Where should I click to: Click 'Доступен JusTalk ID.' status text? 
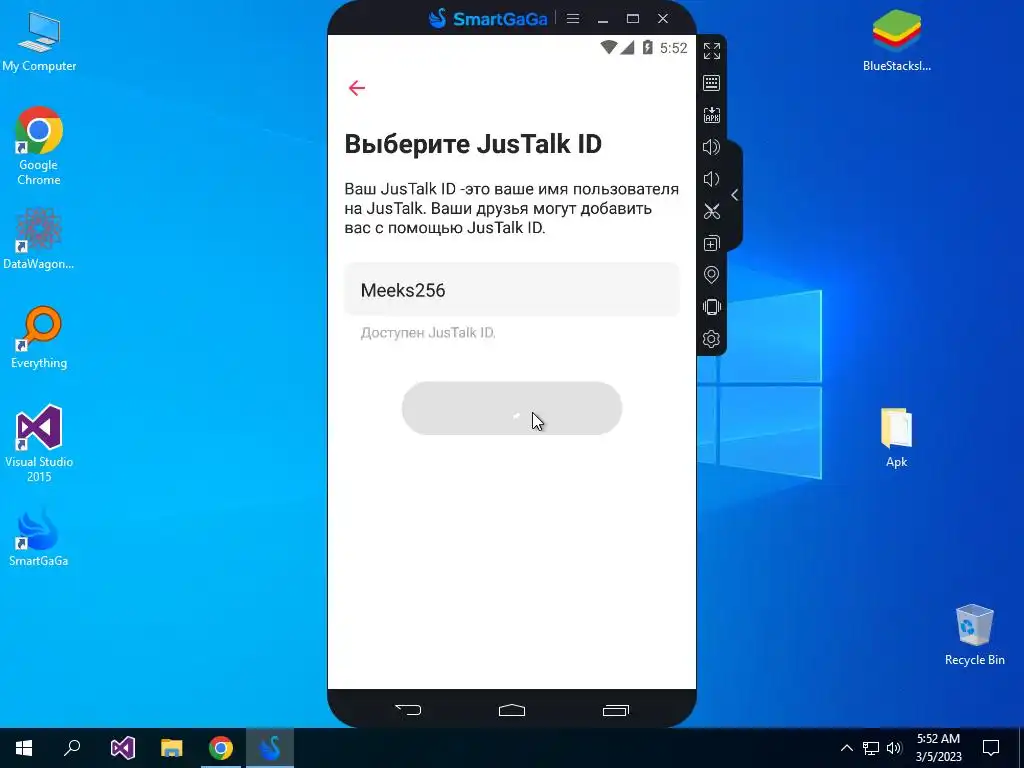(x=428, y=333)
